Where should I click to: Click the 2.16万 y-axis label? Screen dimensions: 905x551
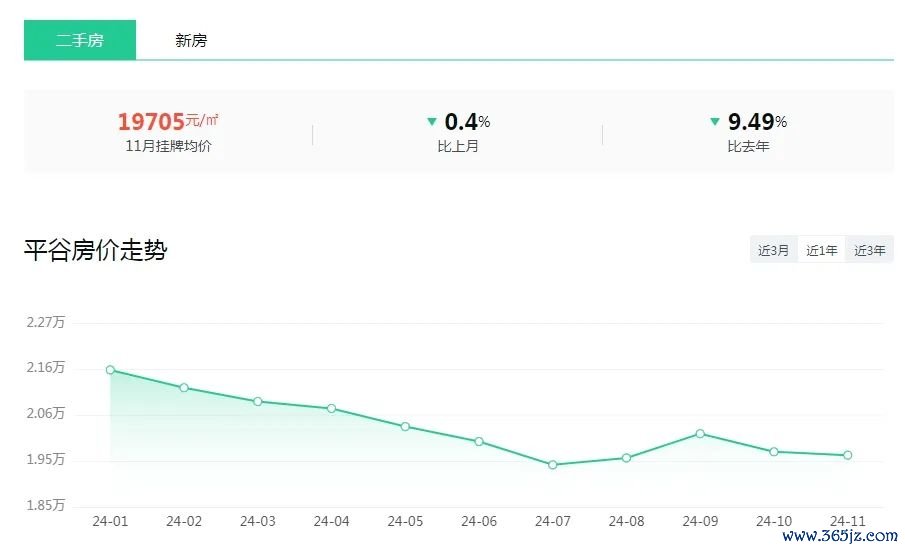pos(46,368)
